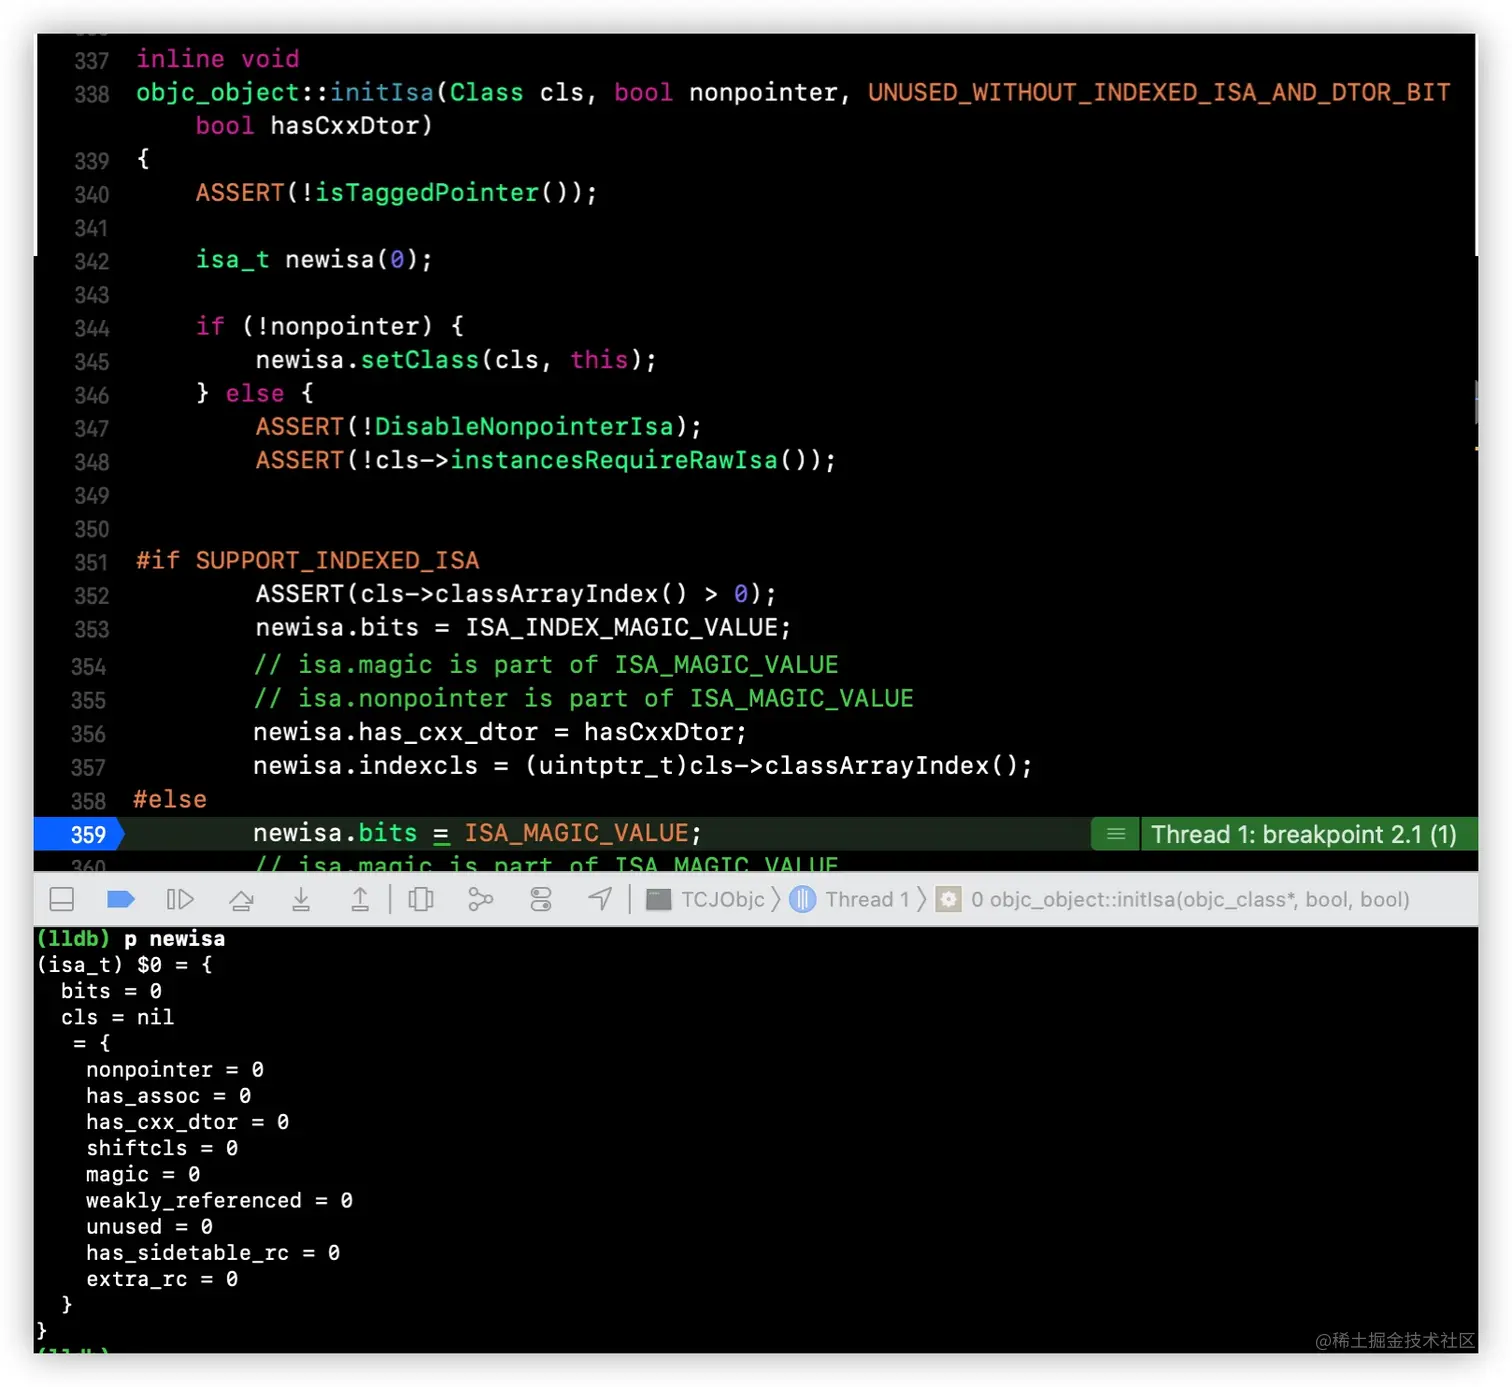1512x1387 pixels.
Task: Step over the current line
Action: tap(241, 900)
